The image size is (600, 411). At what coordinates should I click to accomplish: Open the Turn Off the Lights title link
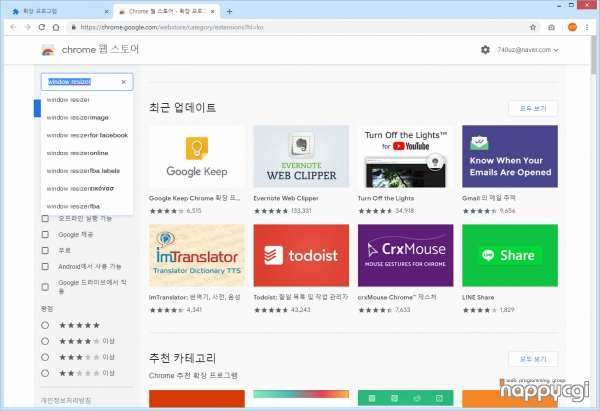click(x=386, y=198)
